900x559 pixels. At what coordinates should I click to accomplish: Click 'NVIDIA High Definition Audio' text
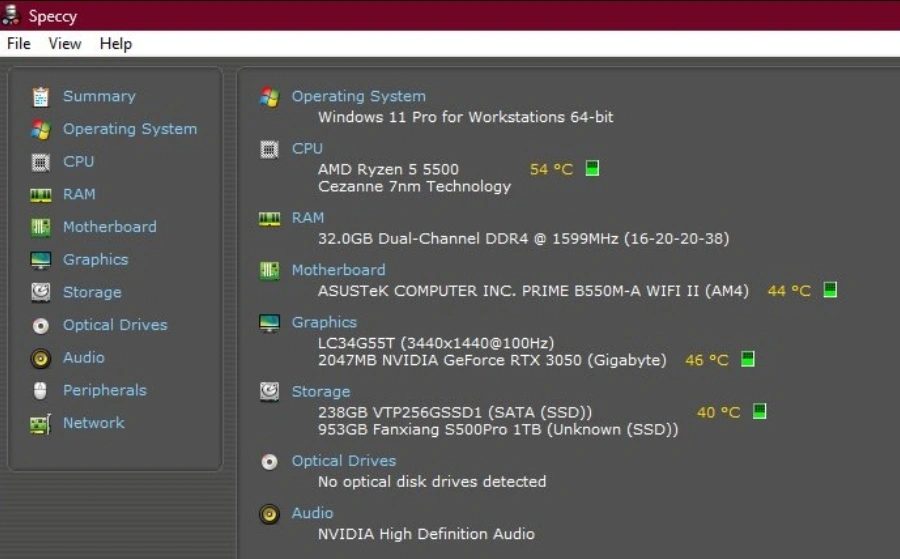tap(426, 534)
